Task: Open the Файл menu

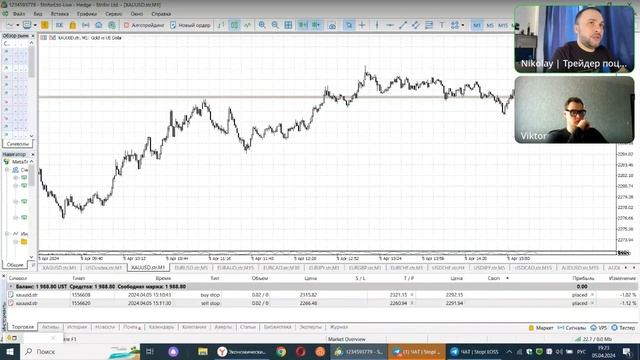Action: [x=19, y=14]
